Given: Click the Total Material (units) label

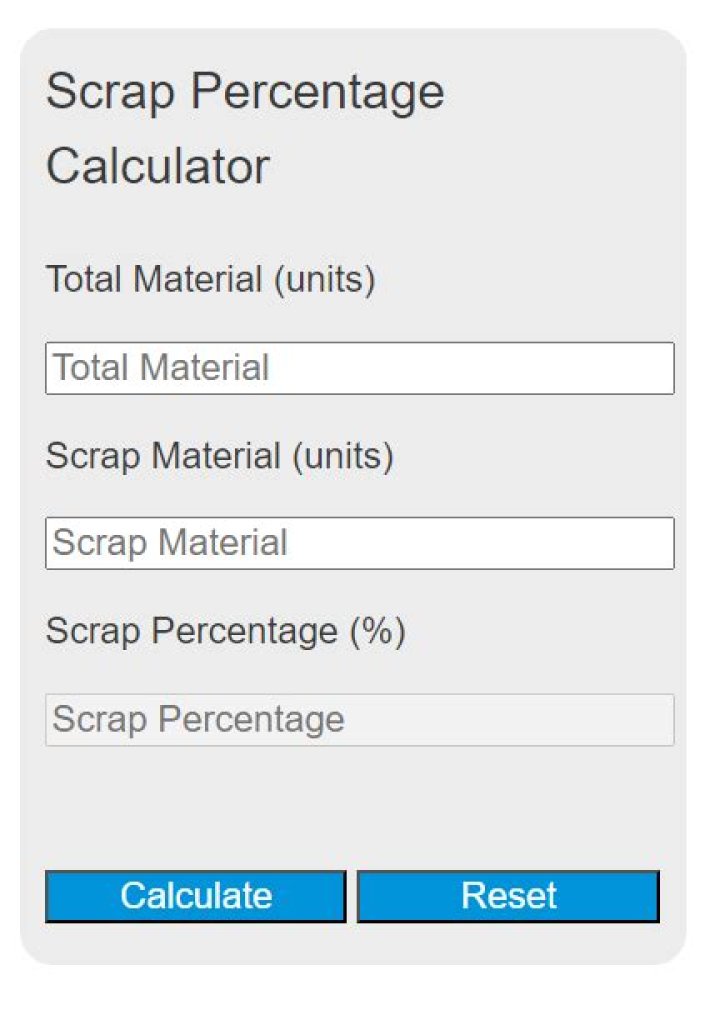Looking at the screenshot, I should (211, 280).
